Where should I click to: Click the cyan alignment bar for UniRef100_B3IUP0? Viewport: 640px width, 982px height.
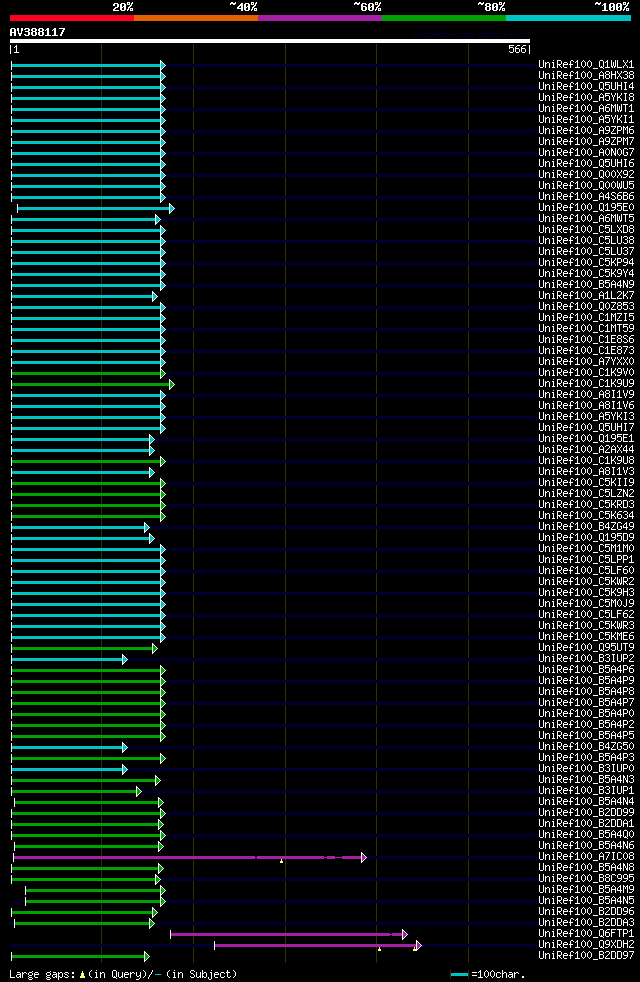pos(70,770)
